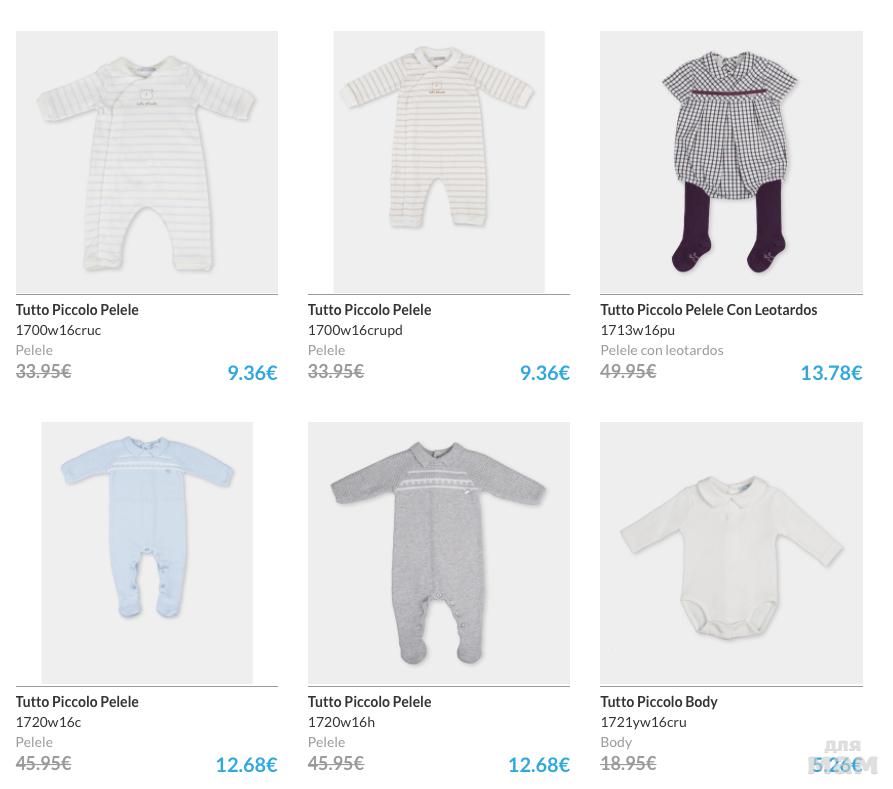Click product code 1700w16cruc

coord(58,330)
